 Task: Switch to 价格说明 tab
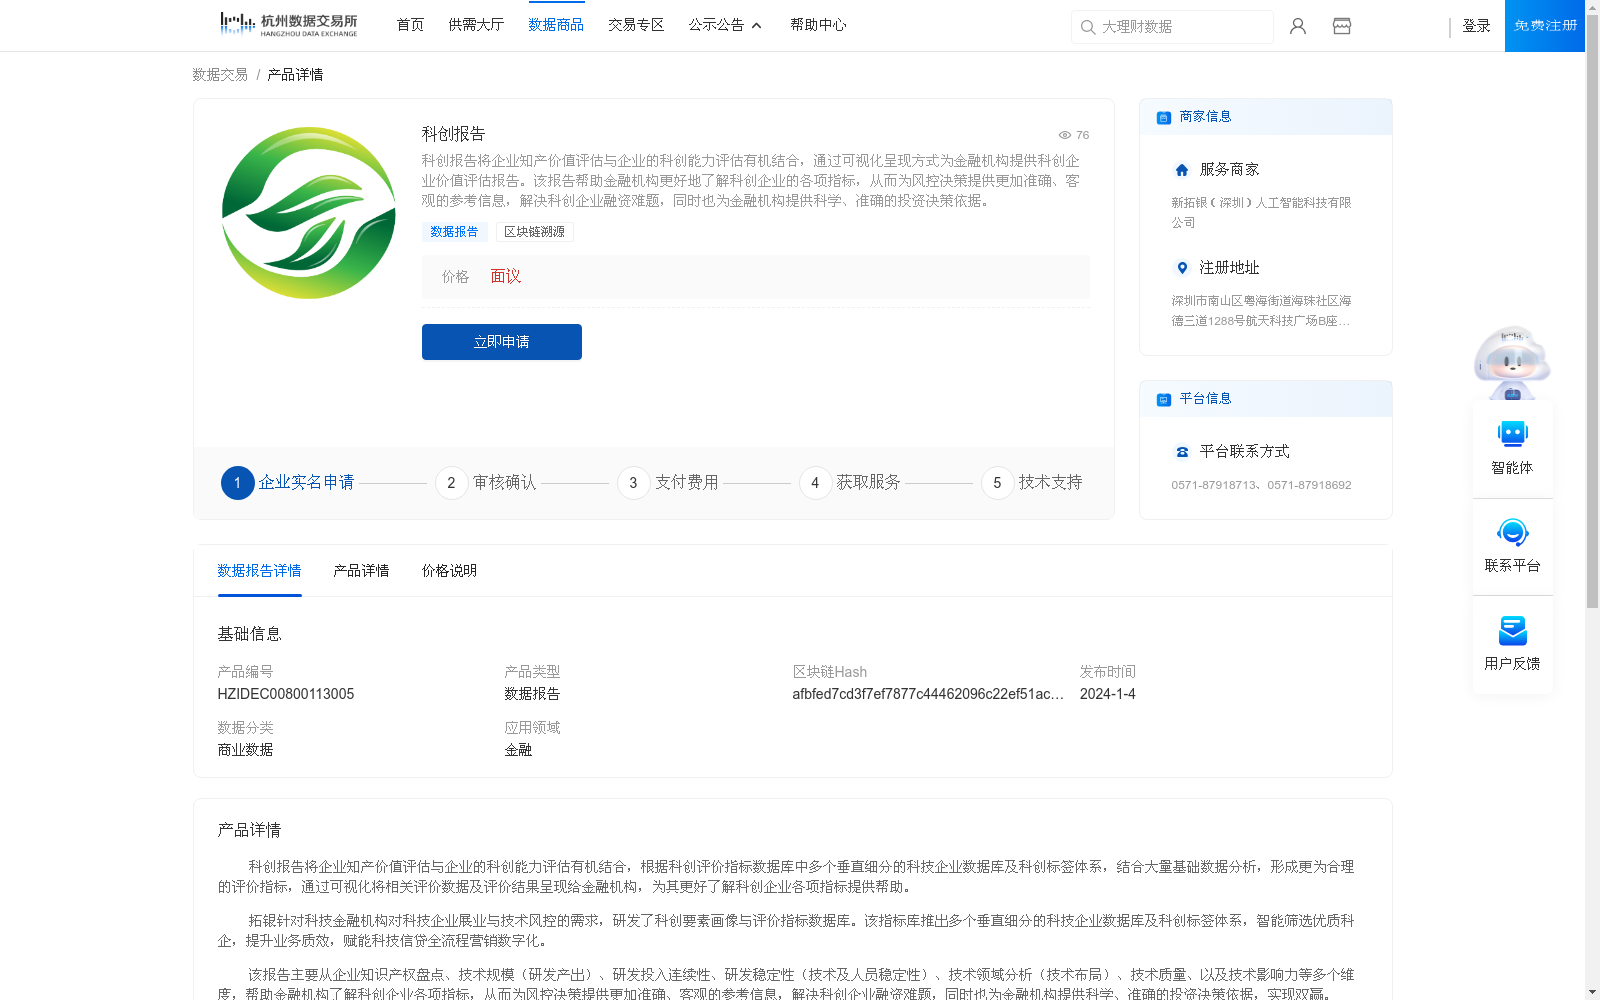tap(449, 571)
